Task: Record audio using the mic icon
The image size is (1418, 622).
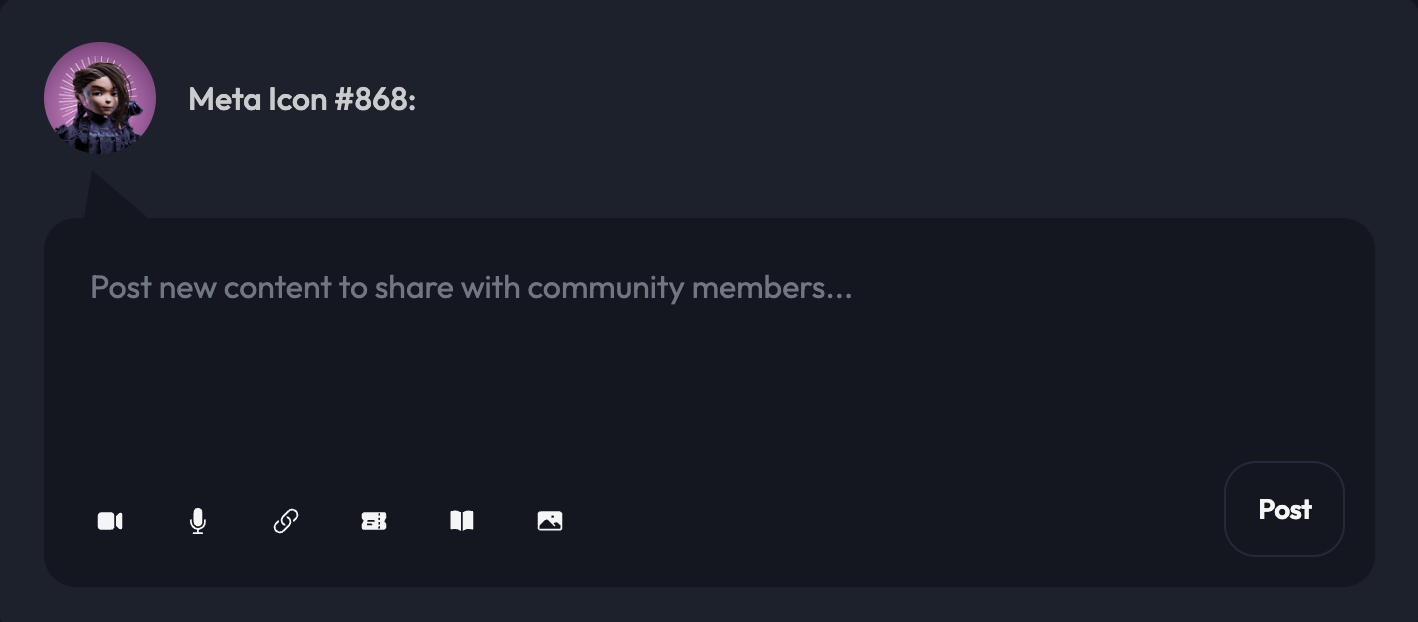Action: (198, 521)
